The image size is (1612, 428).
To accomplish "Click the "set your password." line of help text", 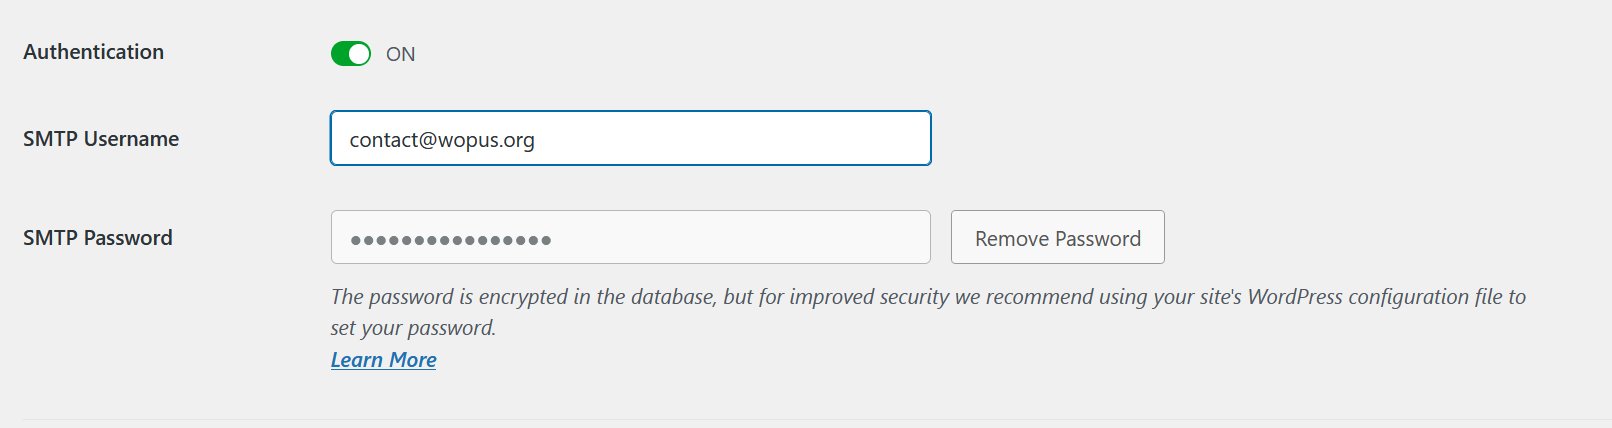I will point(413,328).
